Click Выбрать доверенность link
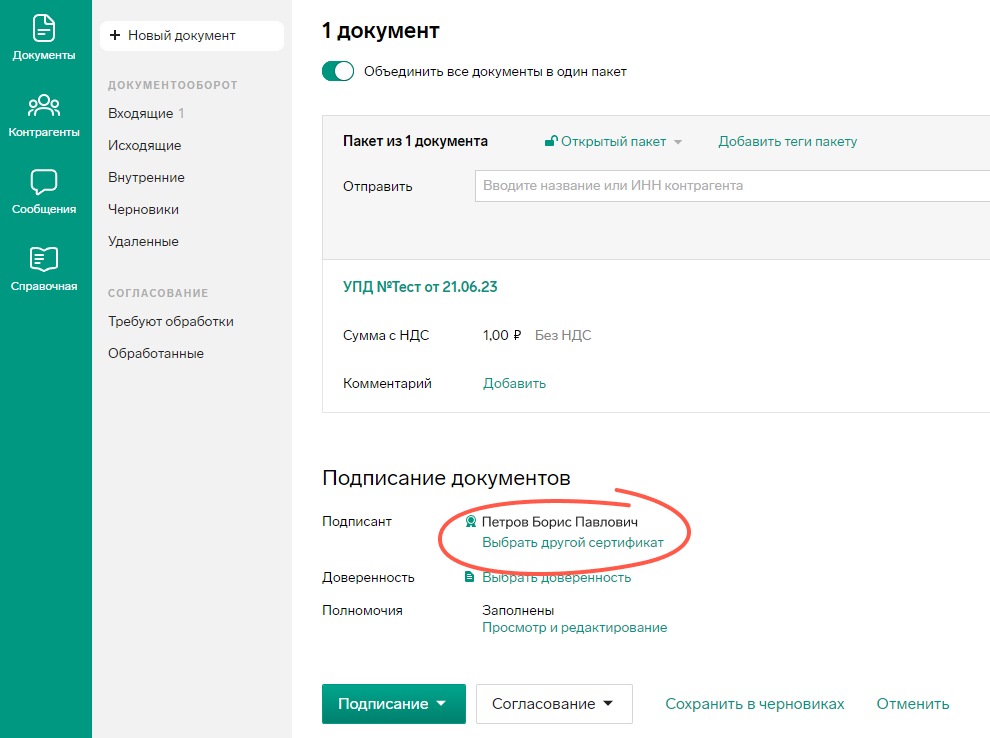Viewport: 990px width, 738px height. coord(556,577)
